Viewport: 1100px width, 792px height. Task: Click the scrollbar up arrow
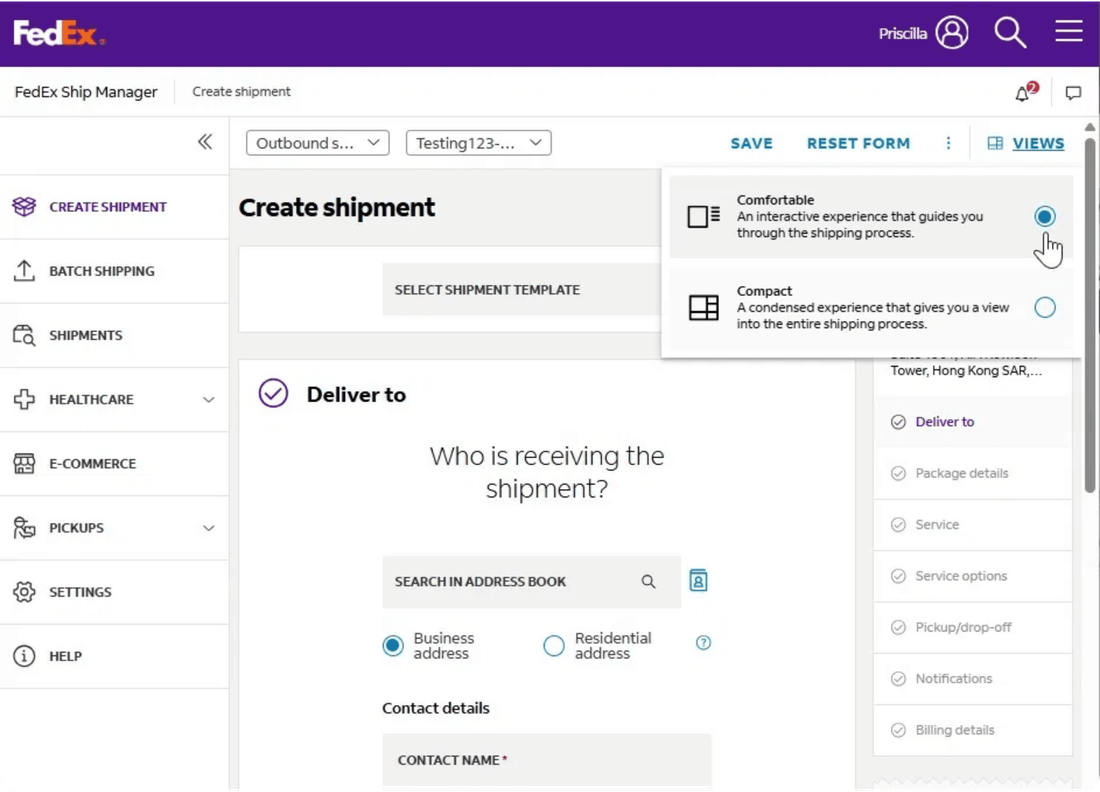point(1089,127)
